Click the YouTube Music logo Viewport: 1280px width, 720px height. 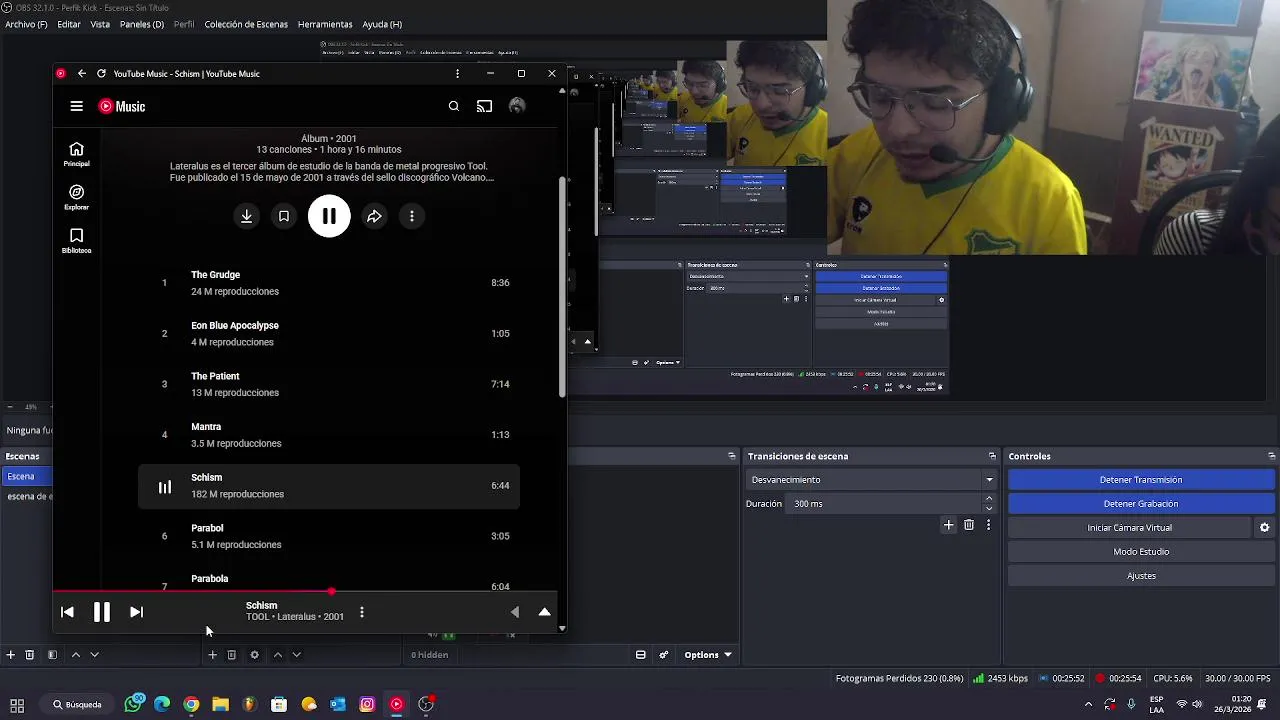point(122,106)
